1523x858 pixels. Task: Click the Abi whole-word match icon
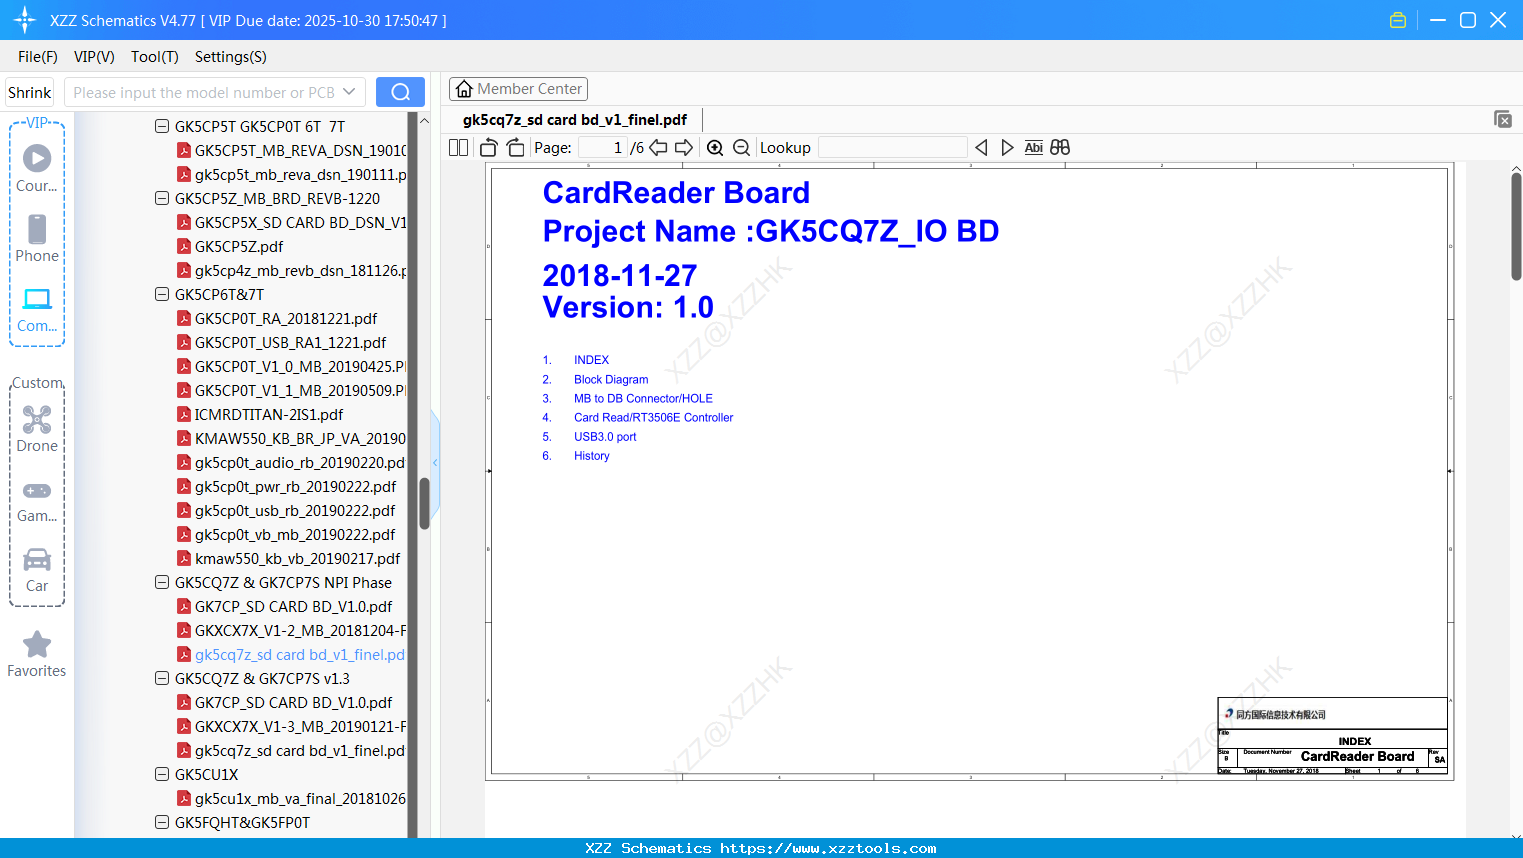[x=1033, y=147]
